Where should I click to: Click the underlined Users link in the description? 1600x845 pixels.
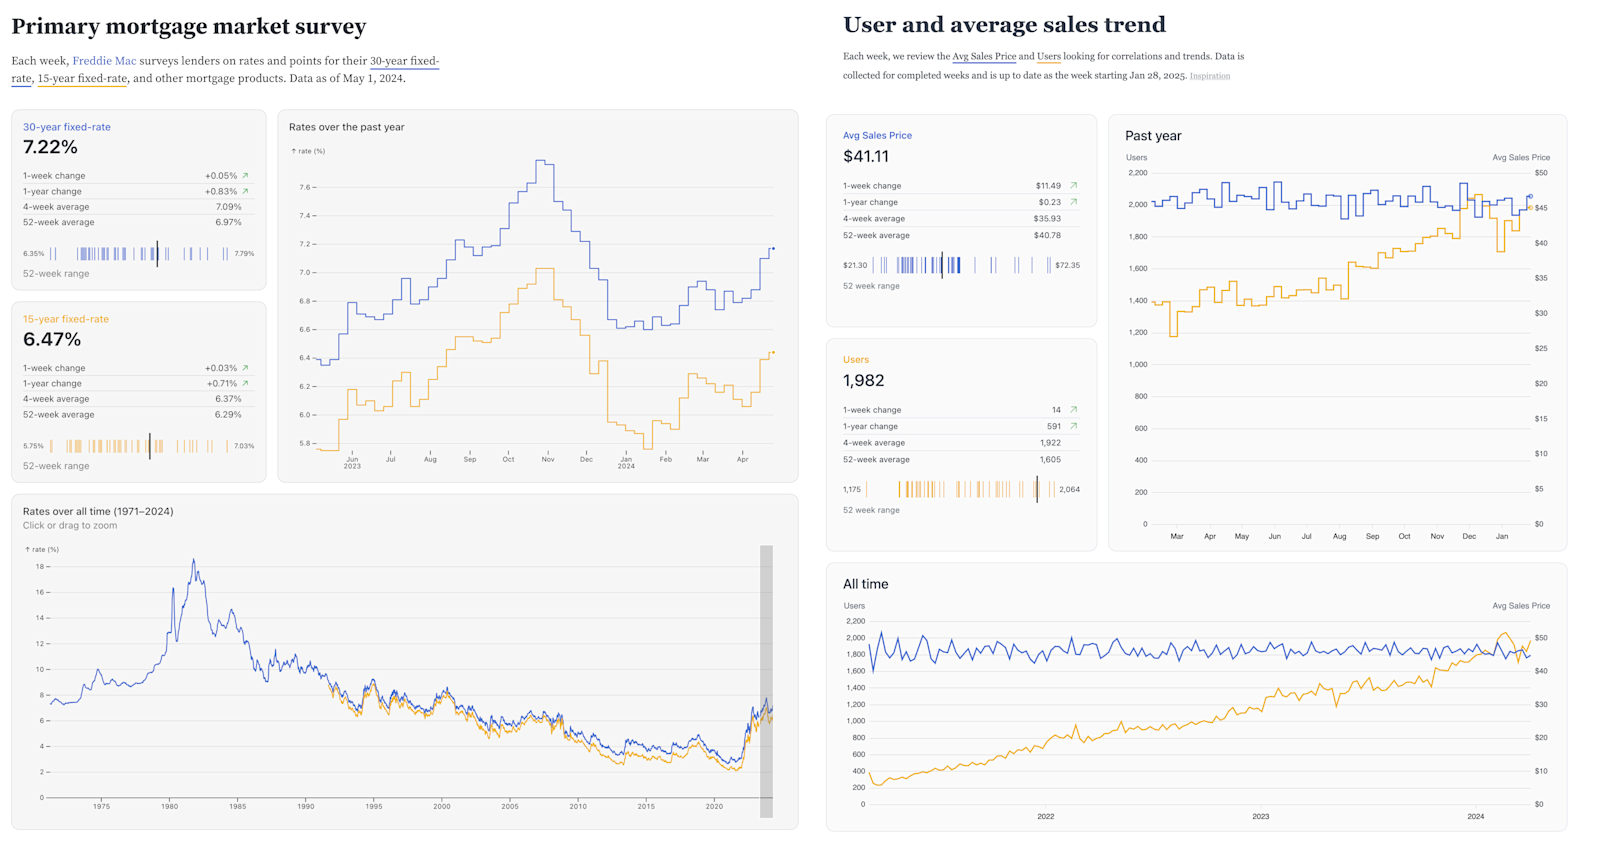pos(1048,57)
